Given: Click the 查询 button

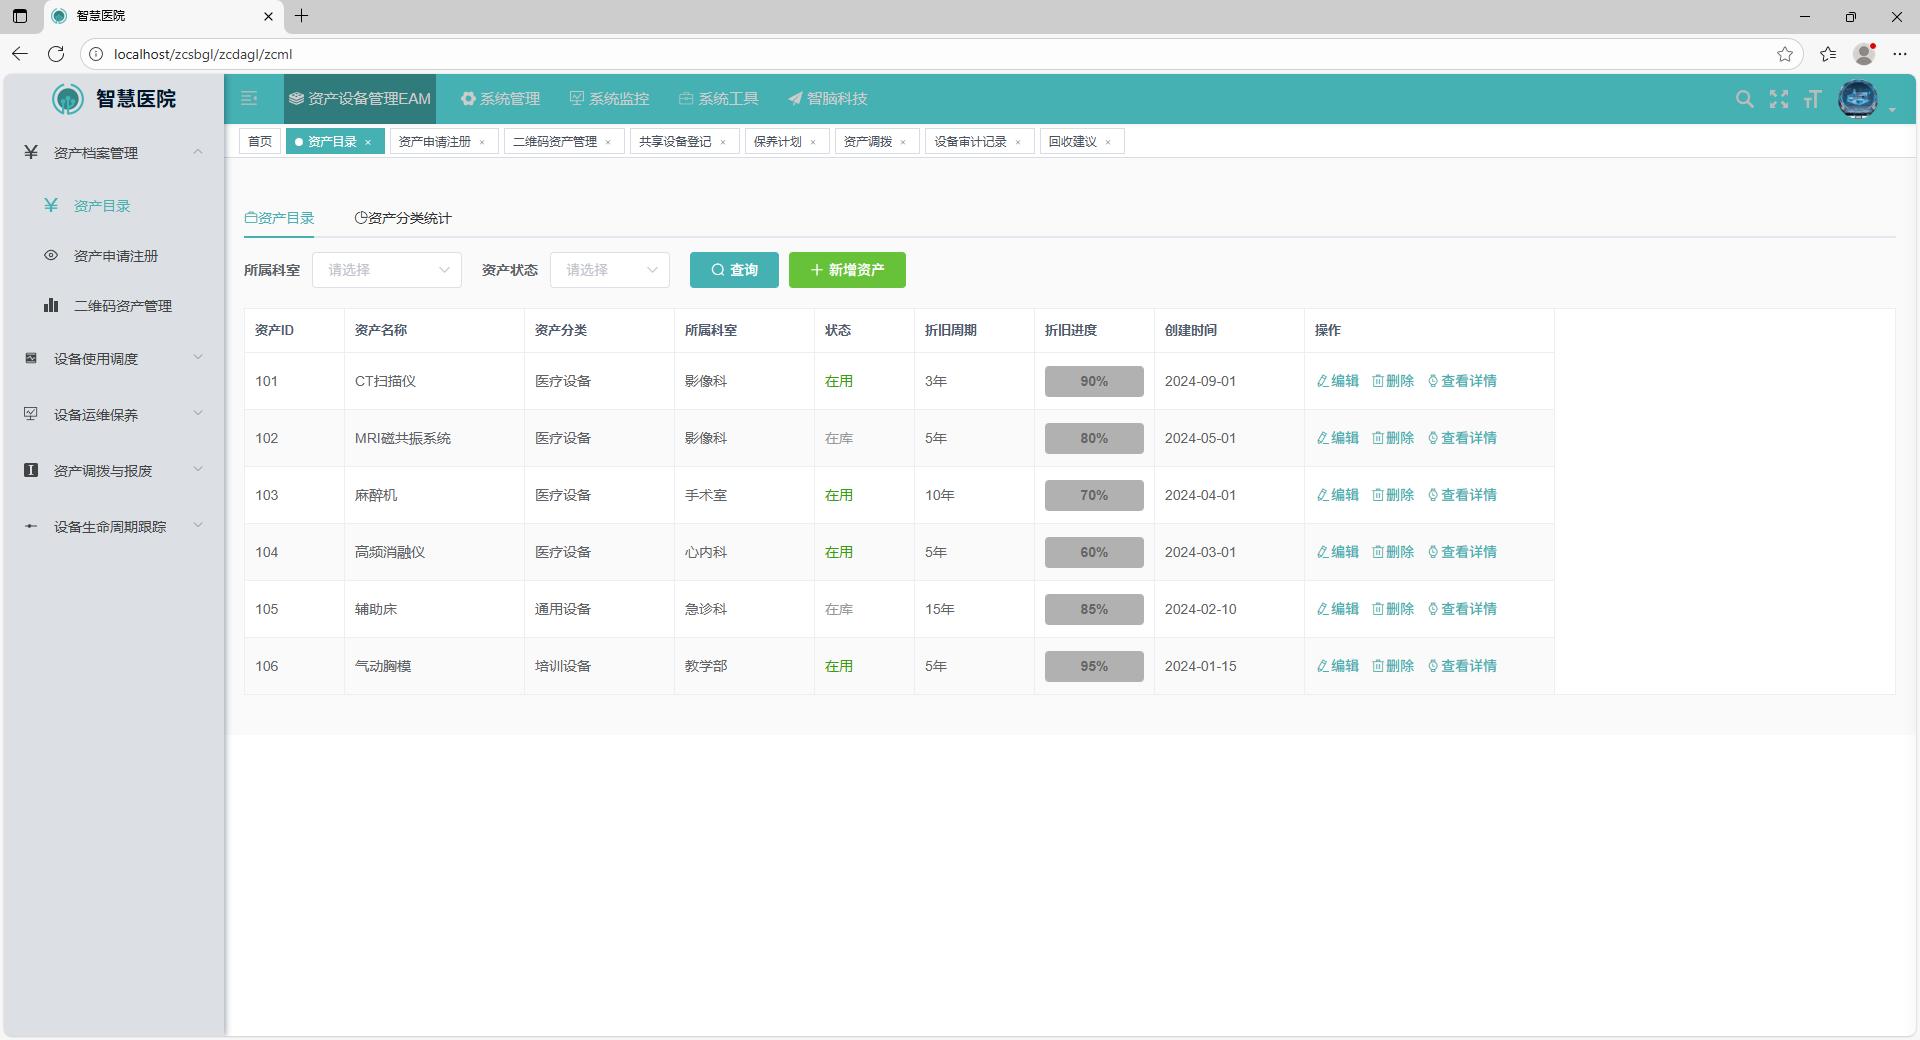Looking at the screenshot, I should (734, 270).
